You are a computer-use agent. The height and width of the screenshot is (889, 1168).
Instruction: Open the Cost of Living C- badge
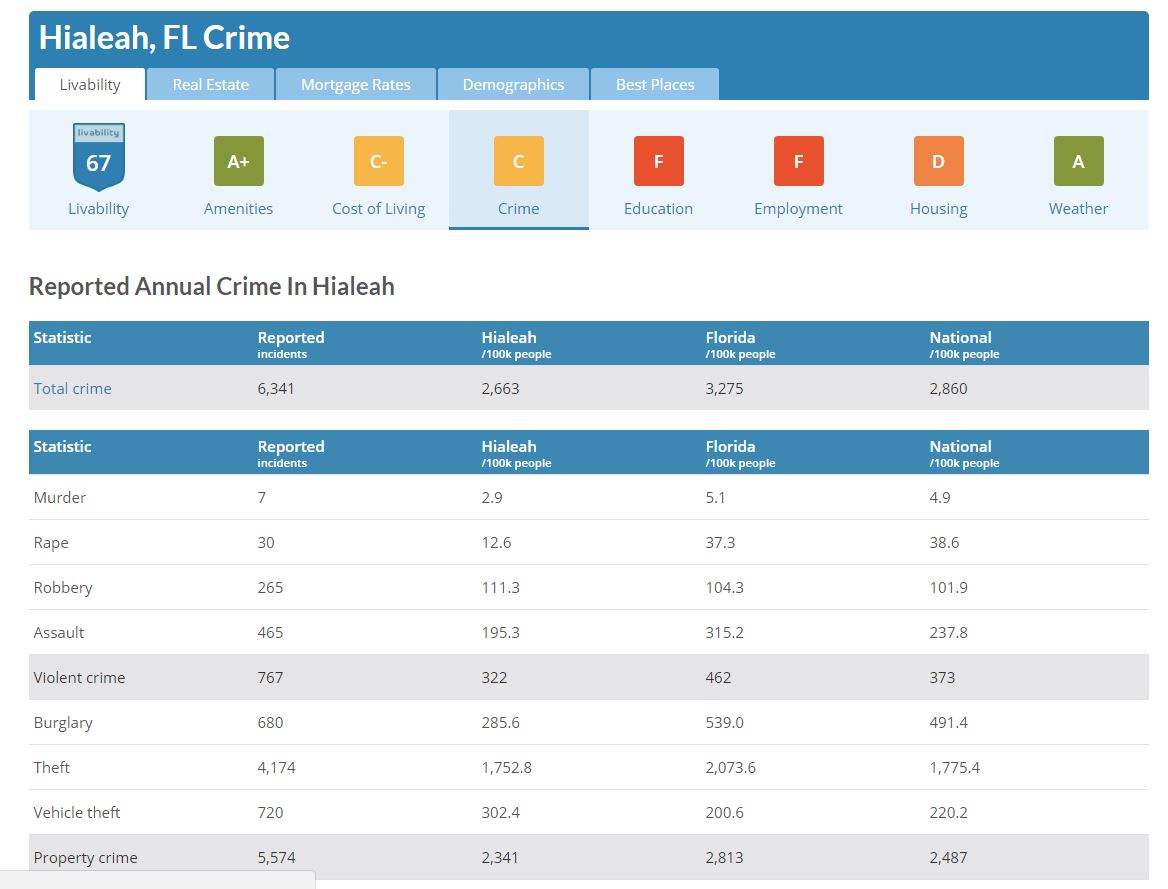tap(378, 161)
